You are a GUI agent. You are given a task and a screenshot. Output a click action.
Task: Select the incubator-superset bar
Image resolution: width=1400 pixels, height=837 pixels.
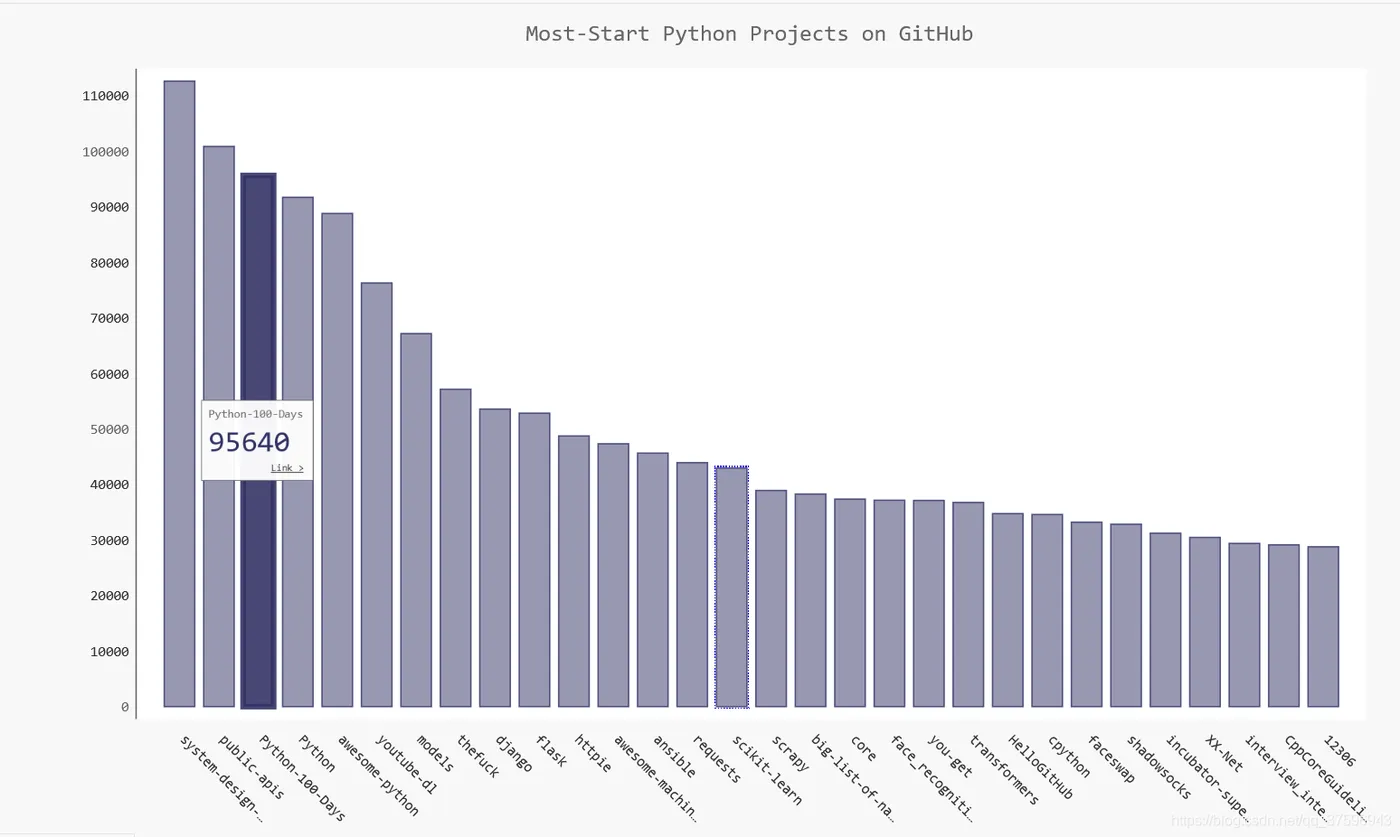(x=1165, y=620)
